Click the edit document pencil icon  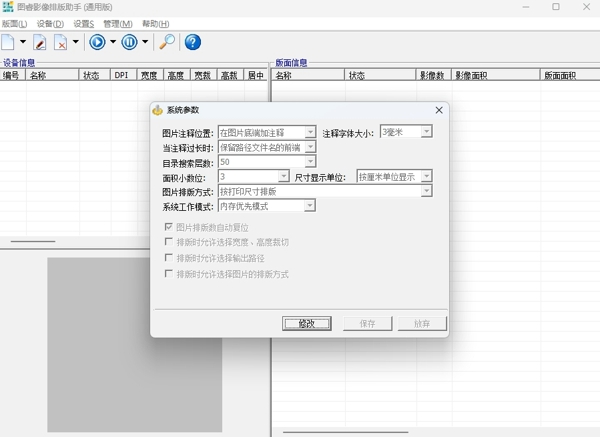click(40, 42)
